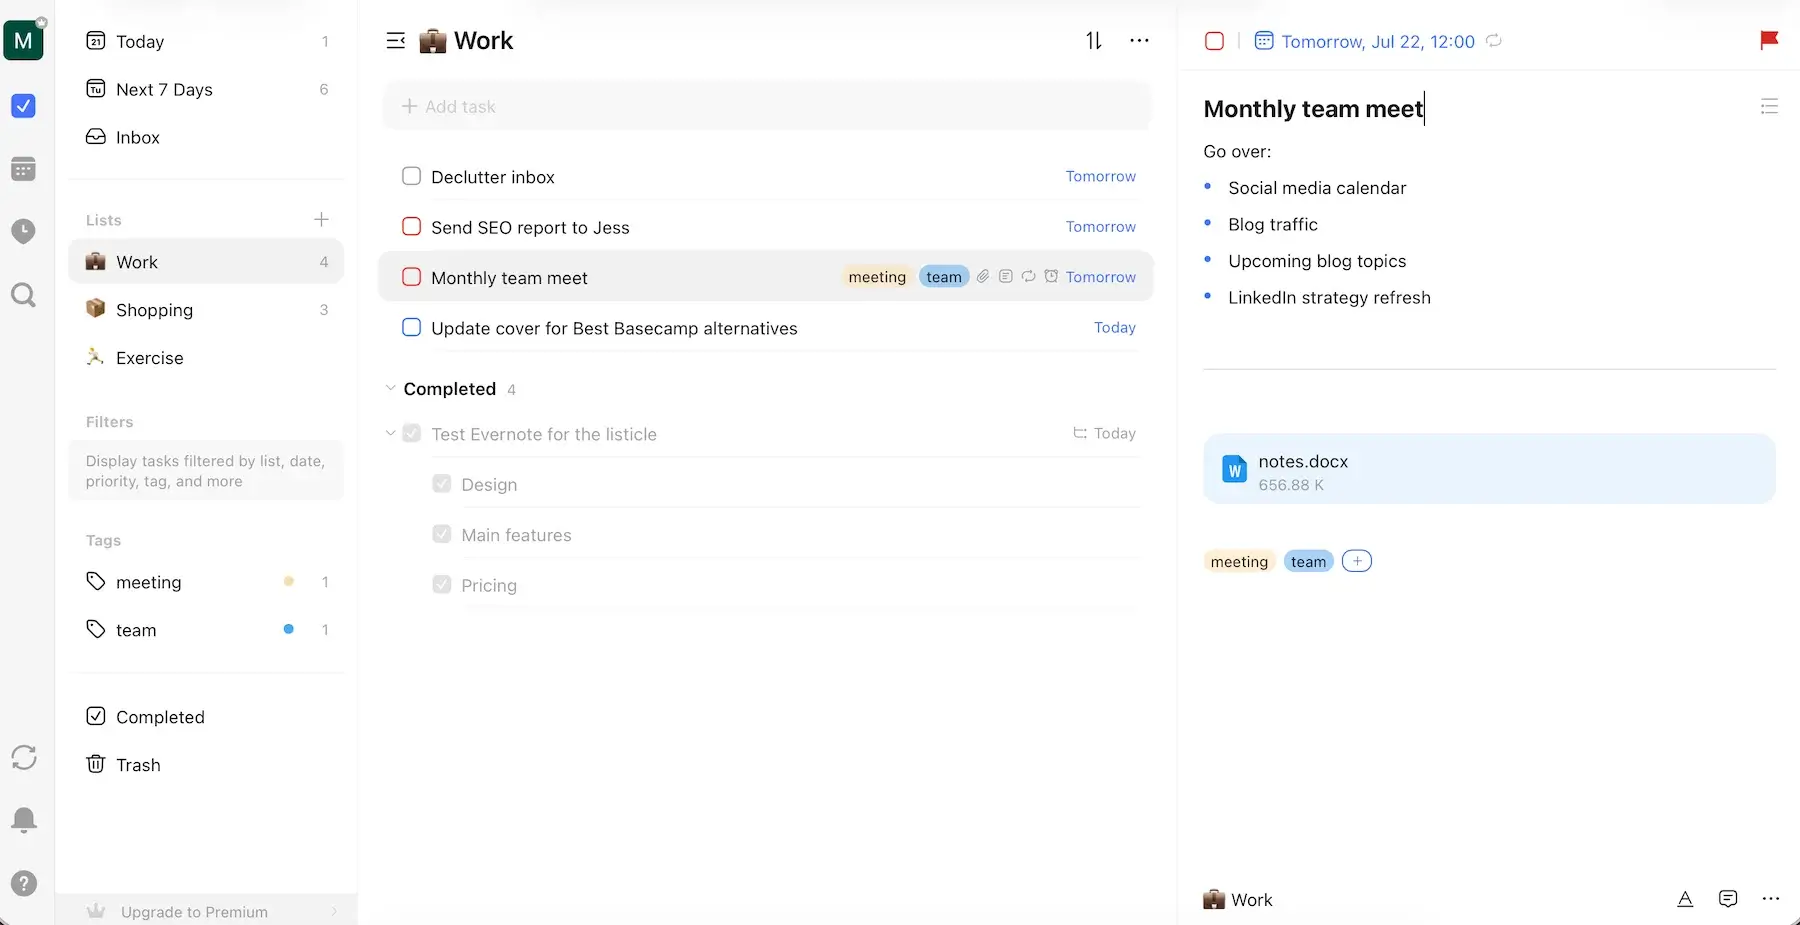Viewport: 1800px width, 925px height.
Task: Uncheck the Main features subtask
Action: point(441,534)
